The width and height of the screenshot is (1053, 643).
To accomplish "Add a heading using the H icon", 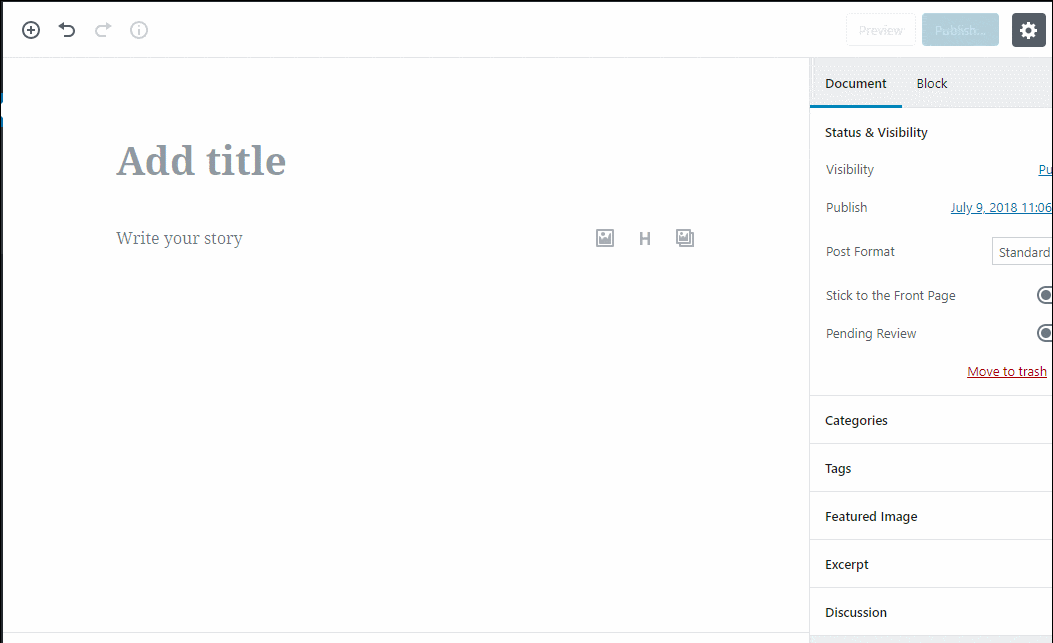I will click(644, 238).
